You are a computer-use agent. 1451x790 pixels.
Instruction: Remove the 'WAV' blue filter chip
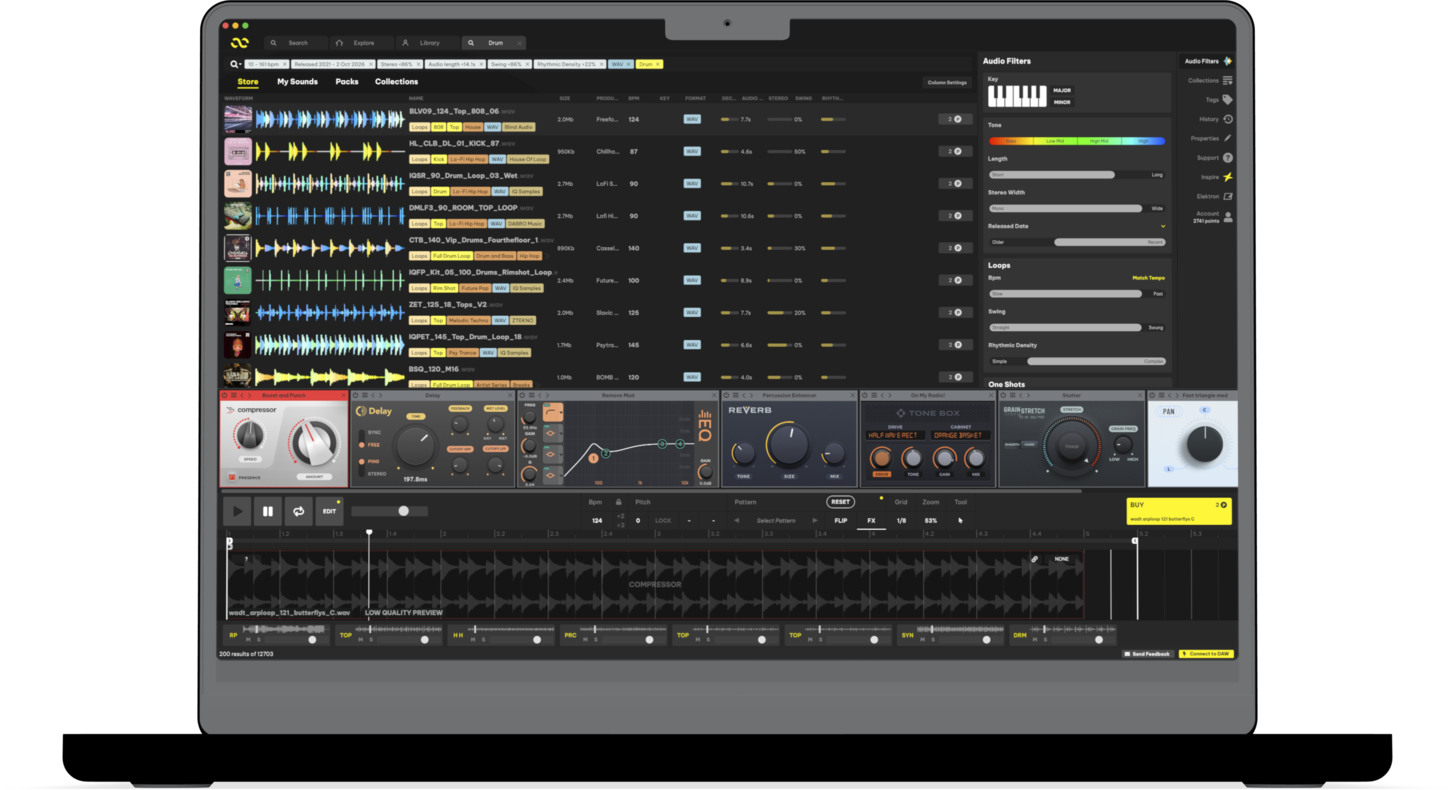(x=628, y=64)
